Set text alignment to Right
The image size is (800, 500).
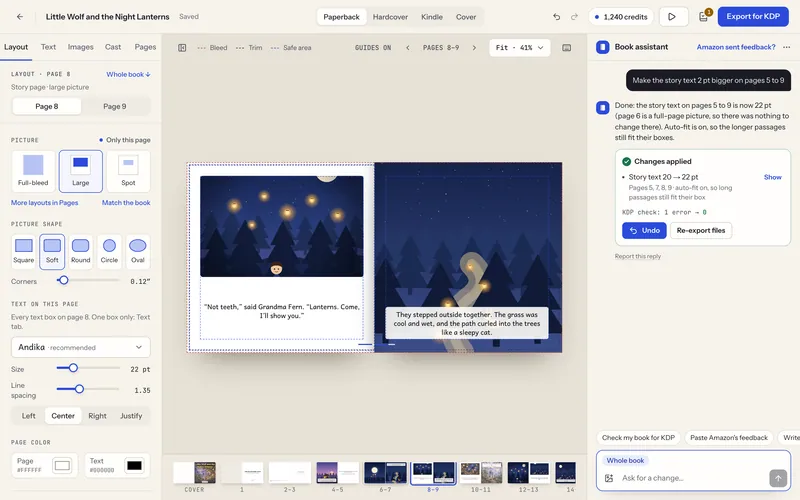[x=97, y=416]
